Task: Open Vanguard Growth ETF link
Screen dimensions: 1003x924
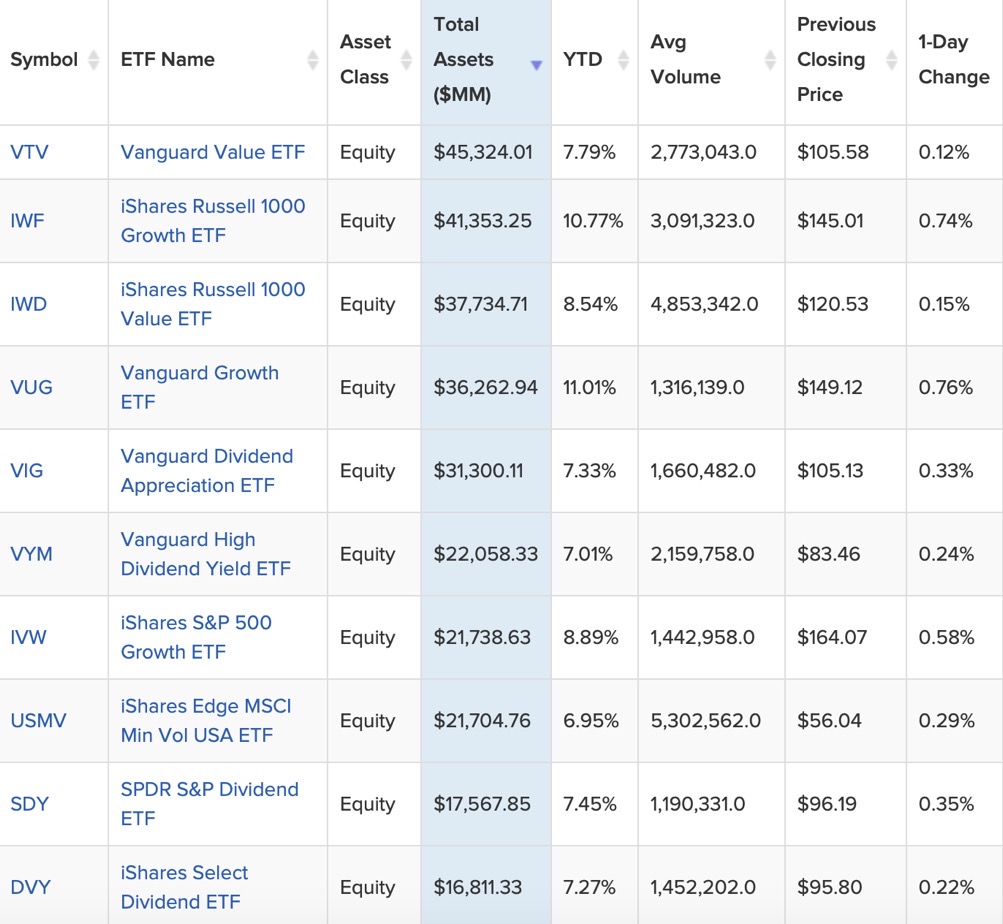Action: click(200, 387)
